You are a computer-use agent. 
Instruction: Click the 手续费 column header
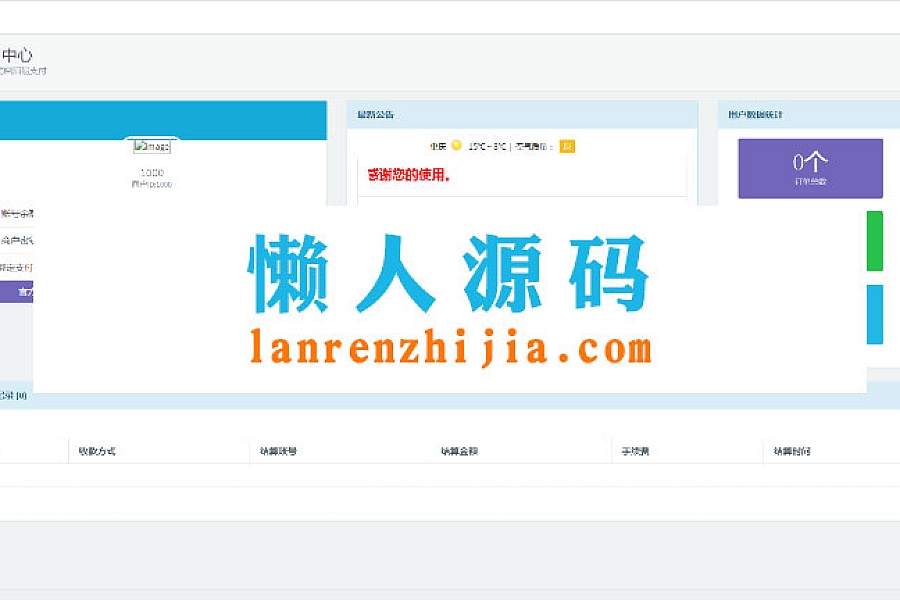635,451
